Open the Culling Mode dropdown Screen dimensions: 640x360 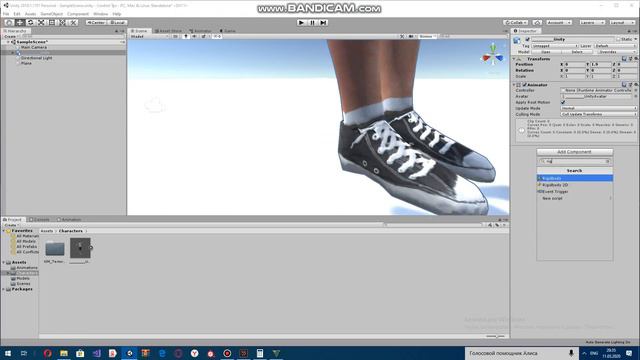[x=599, y=114]
